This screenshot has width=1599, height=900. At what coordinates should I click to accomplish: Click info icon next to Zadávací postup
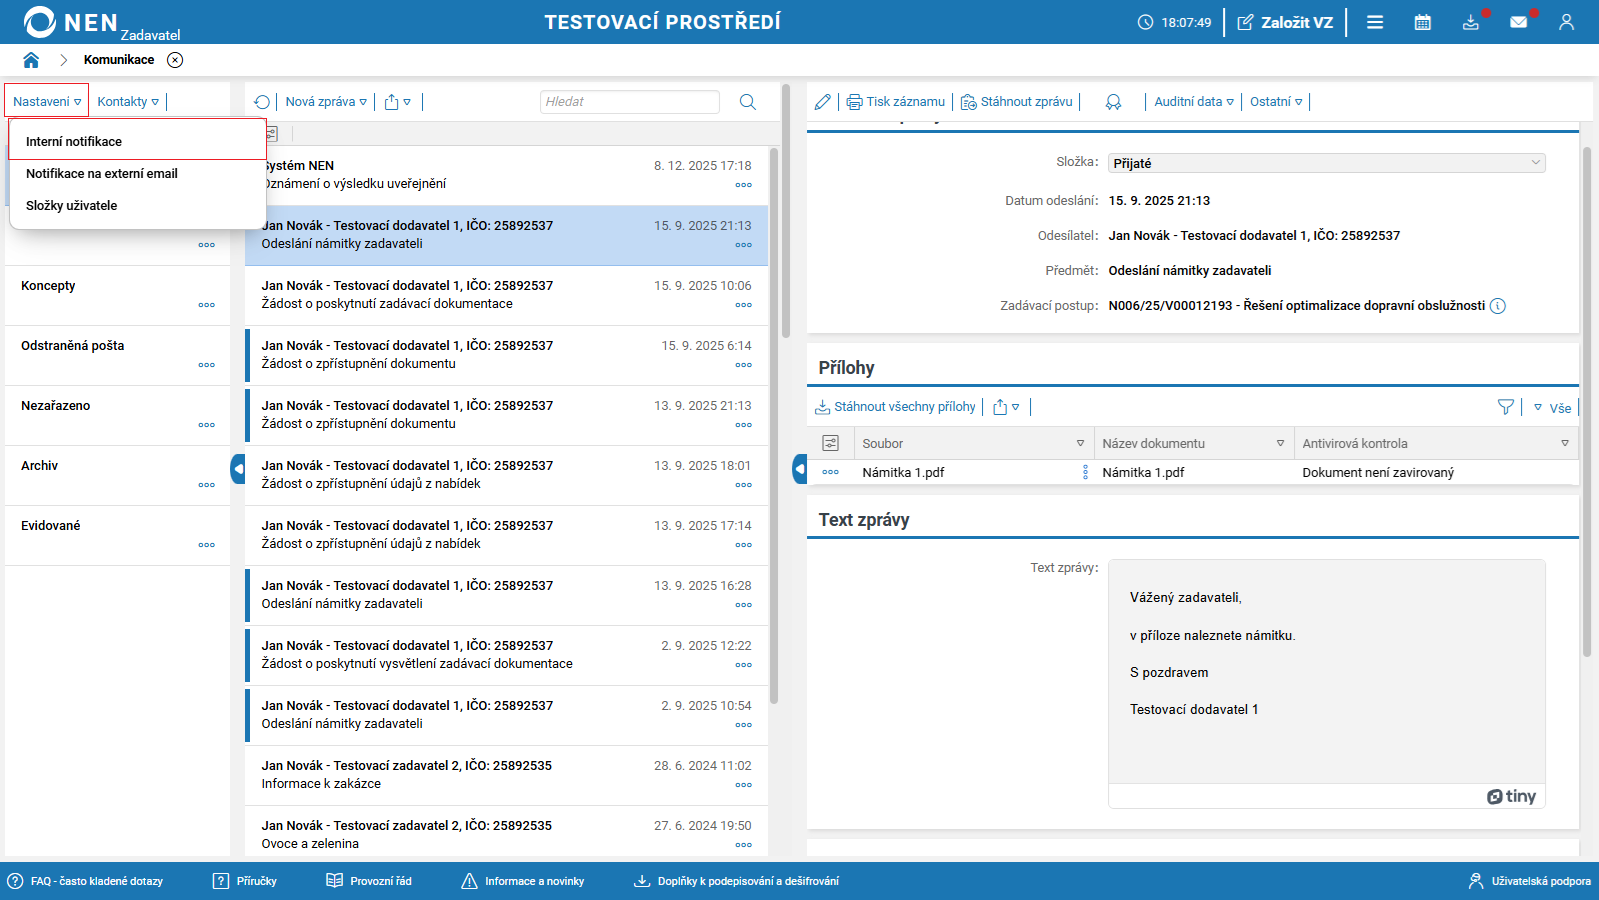(1497, 306)
